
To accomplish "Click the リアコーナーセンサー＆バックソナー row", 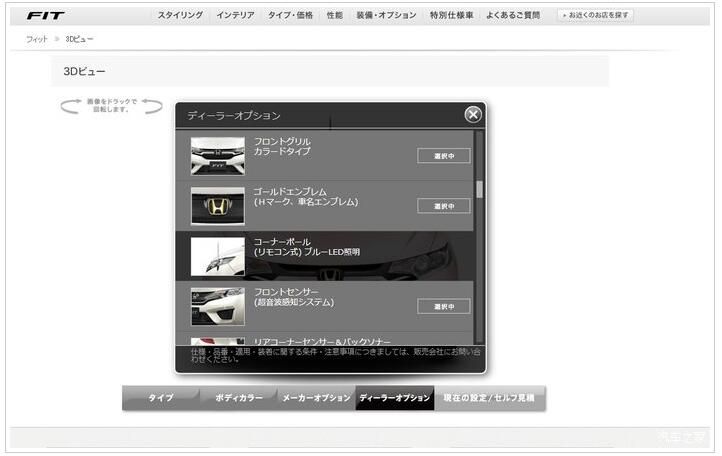I will [325, 339].
